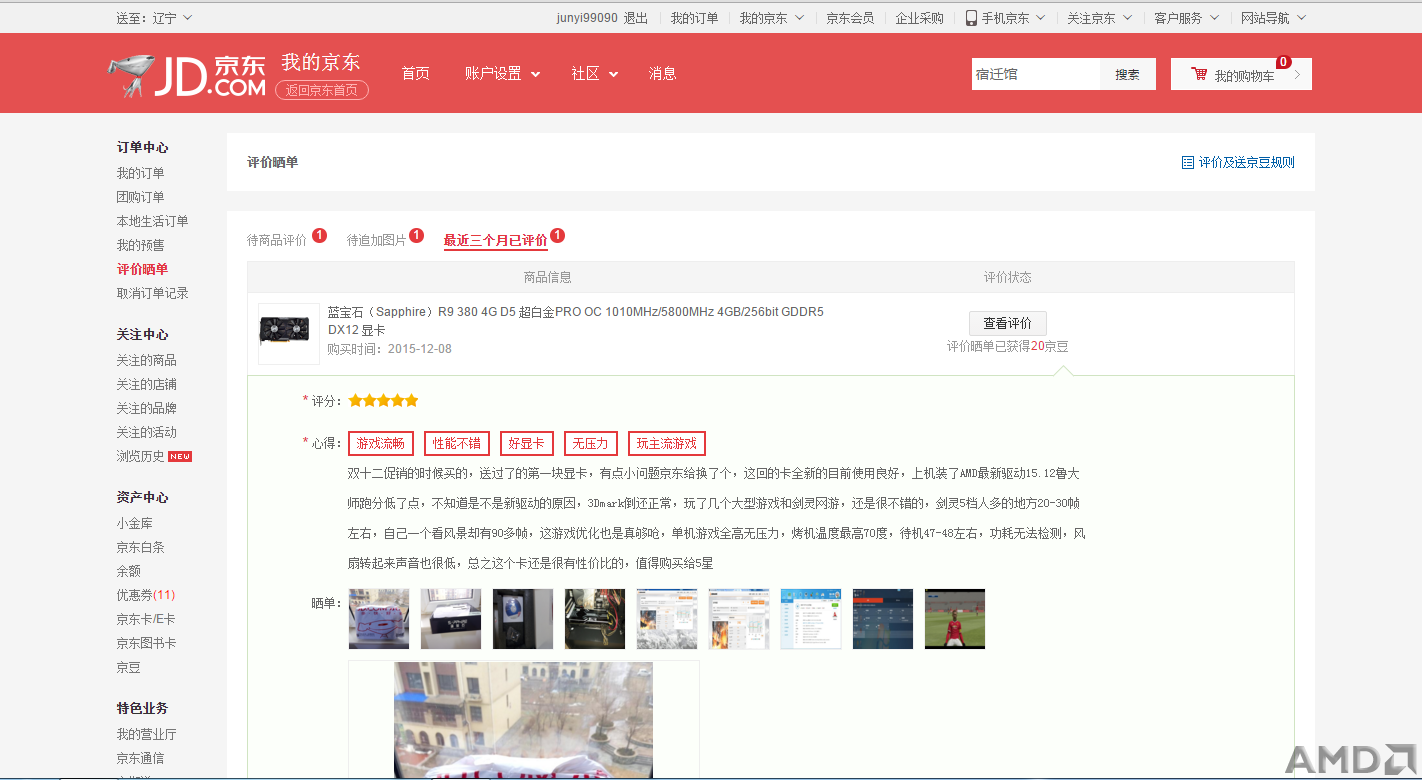
Task: Open 我的预售 in the sidebar
Action: pos(140,245)
